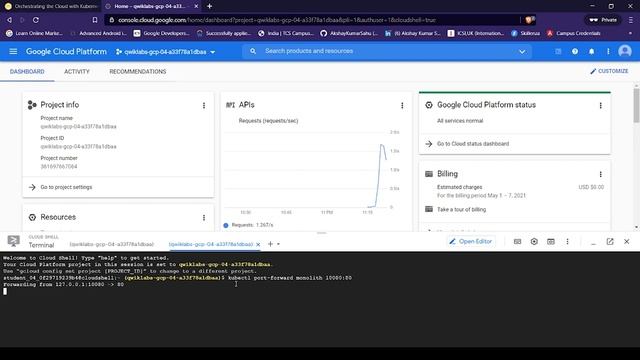Open a new browser tab

click(x=209, y=6)
